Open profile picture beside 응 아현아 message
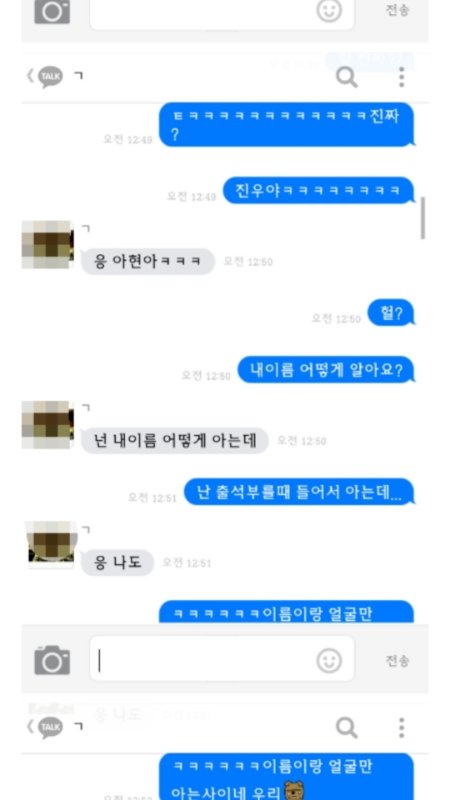Viewport: 450px width, 800px height. pos(47,244)
